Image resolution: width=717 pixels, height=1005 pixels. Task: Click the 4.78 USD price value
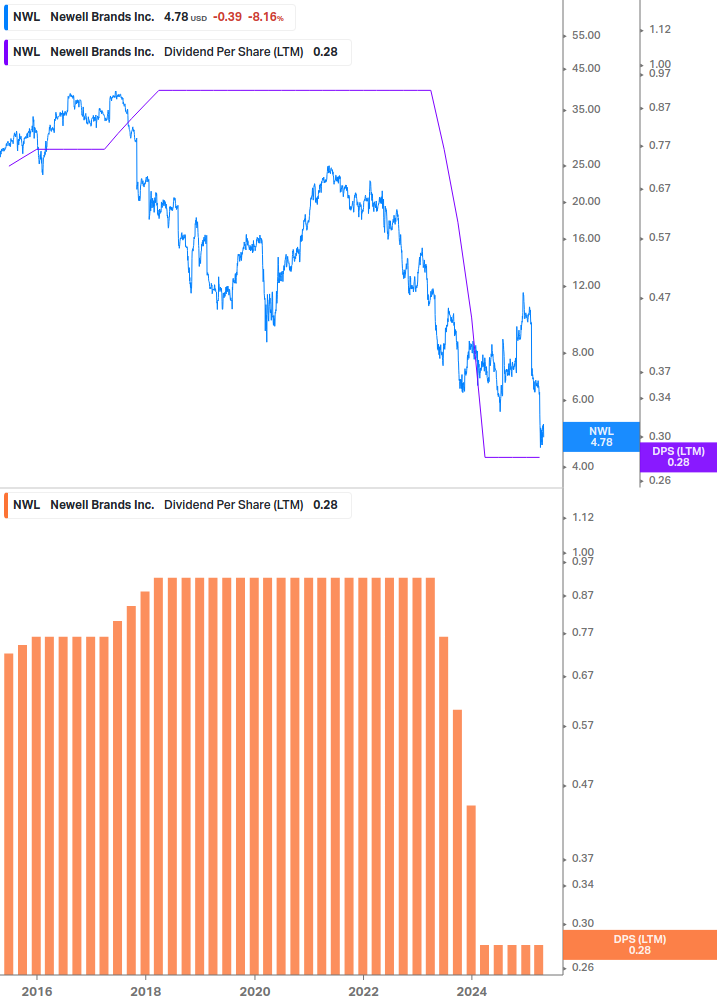click(185, 17)
